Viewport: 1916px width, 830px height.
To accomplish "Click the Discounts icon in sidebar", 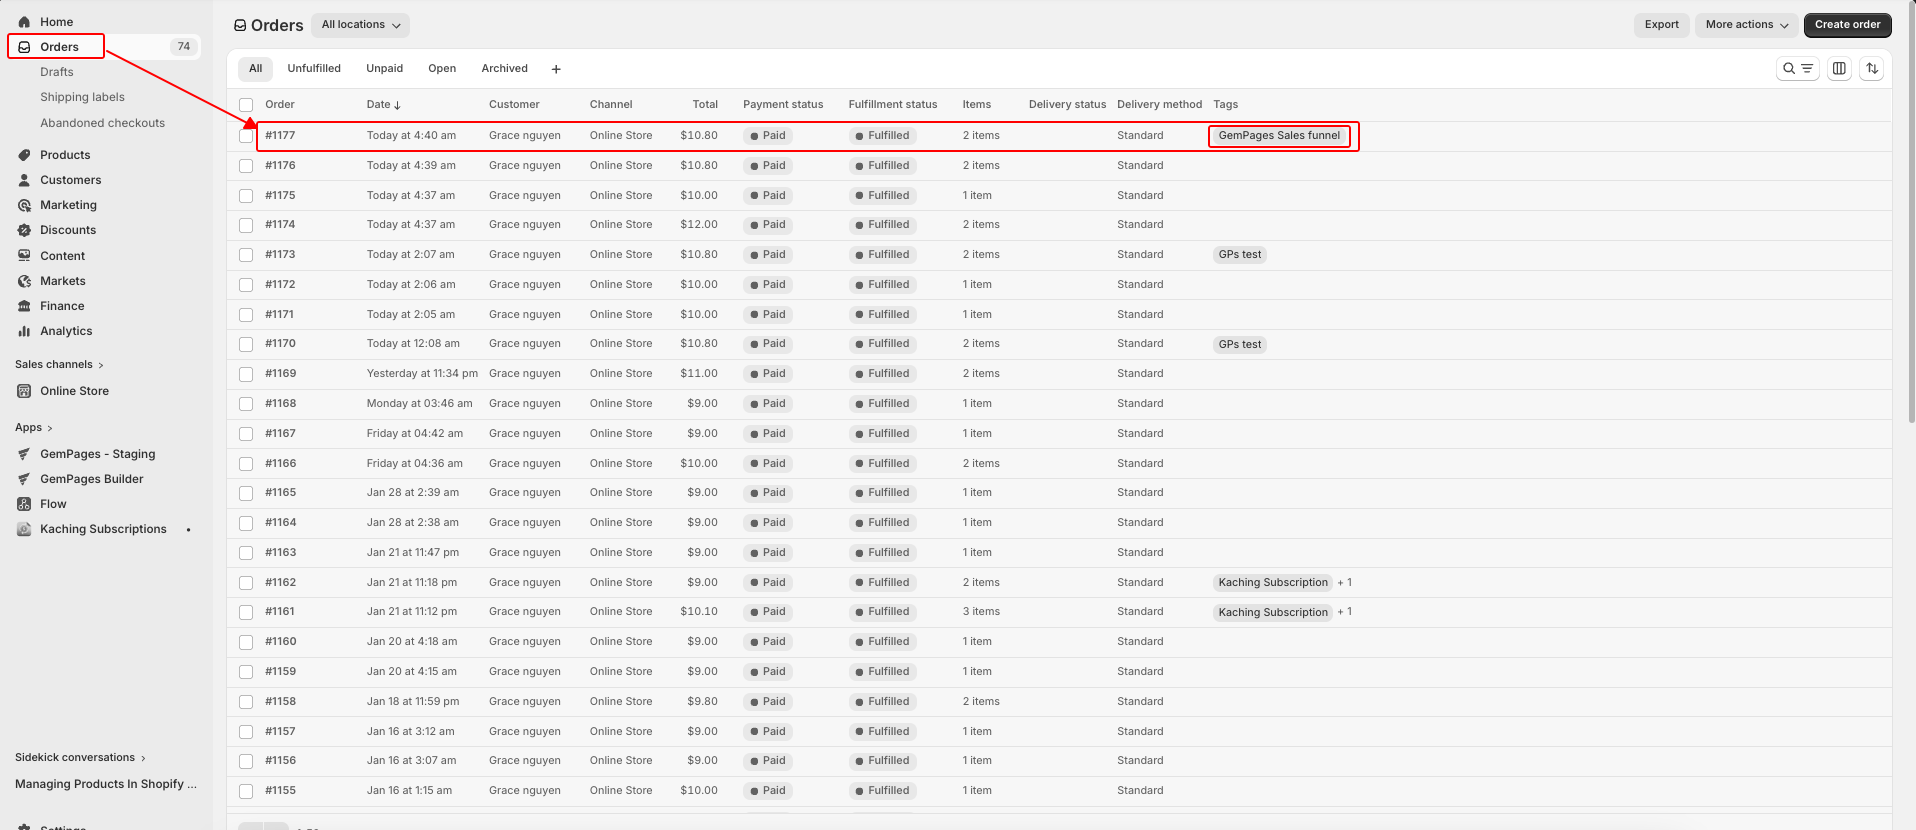I will point(24,230).
